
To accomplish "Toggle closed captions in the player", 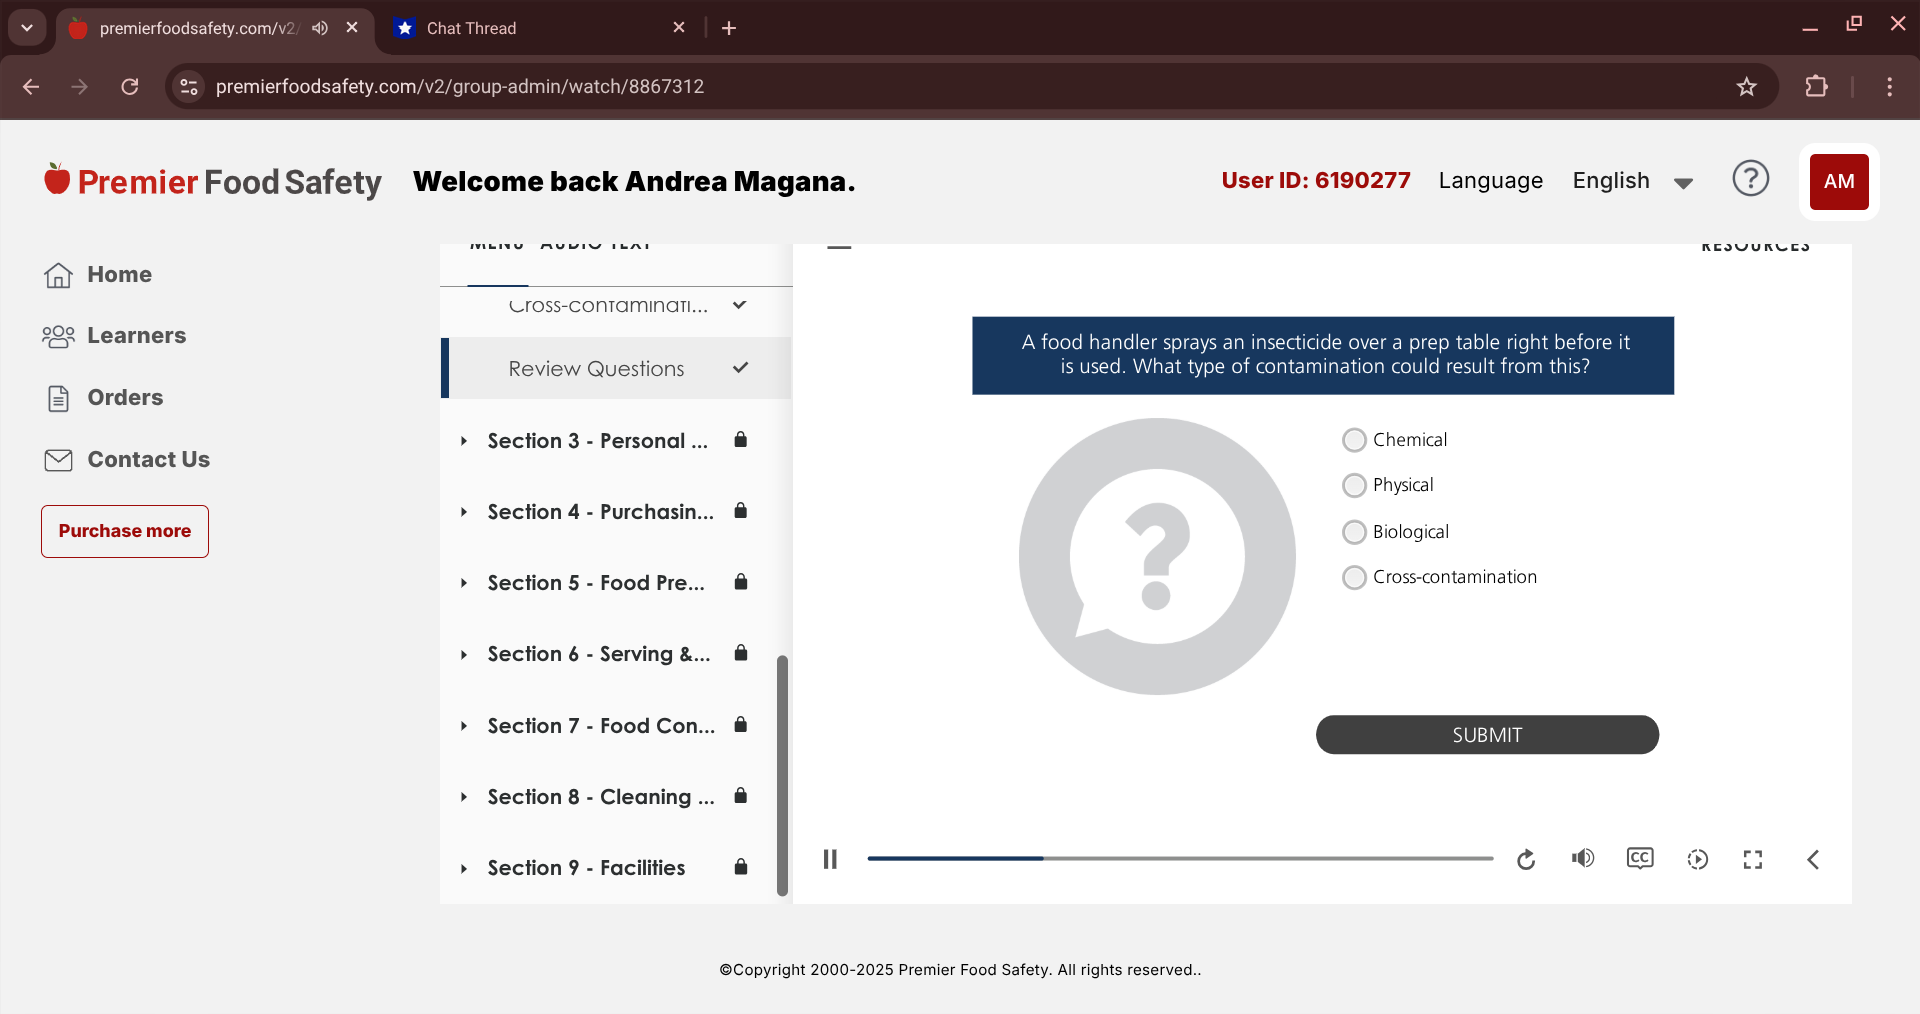I will (1640, 859).
